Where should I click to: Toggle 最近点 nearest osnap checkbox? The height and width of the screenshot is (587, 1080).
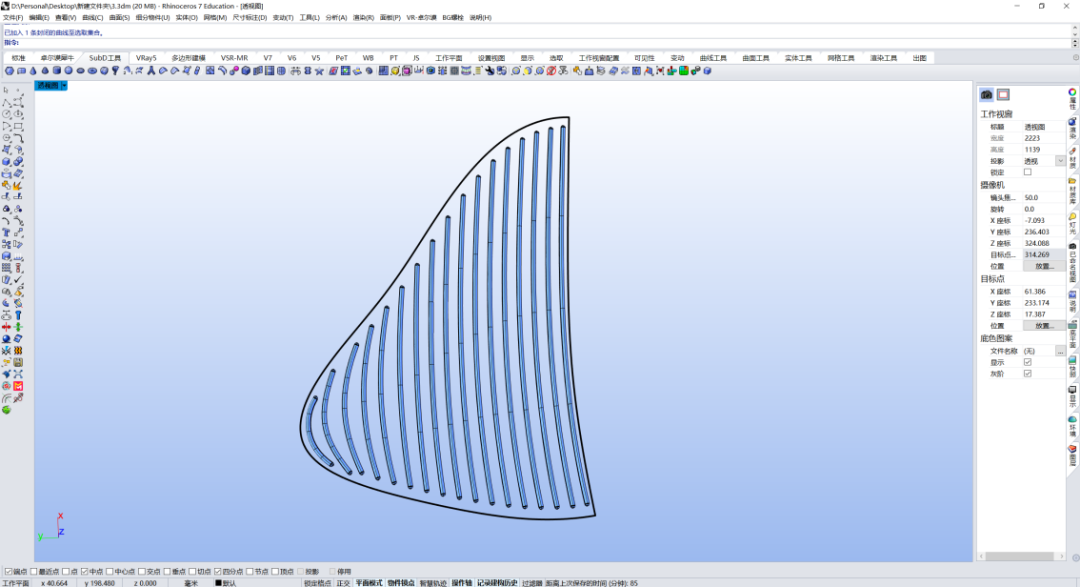point(33,571)
